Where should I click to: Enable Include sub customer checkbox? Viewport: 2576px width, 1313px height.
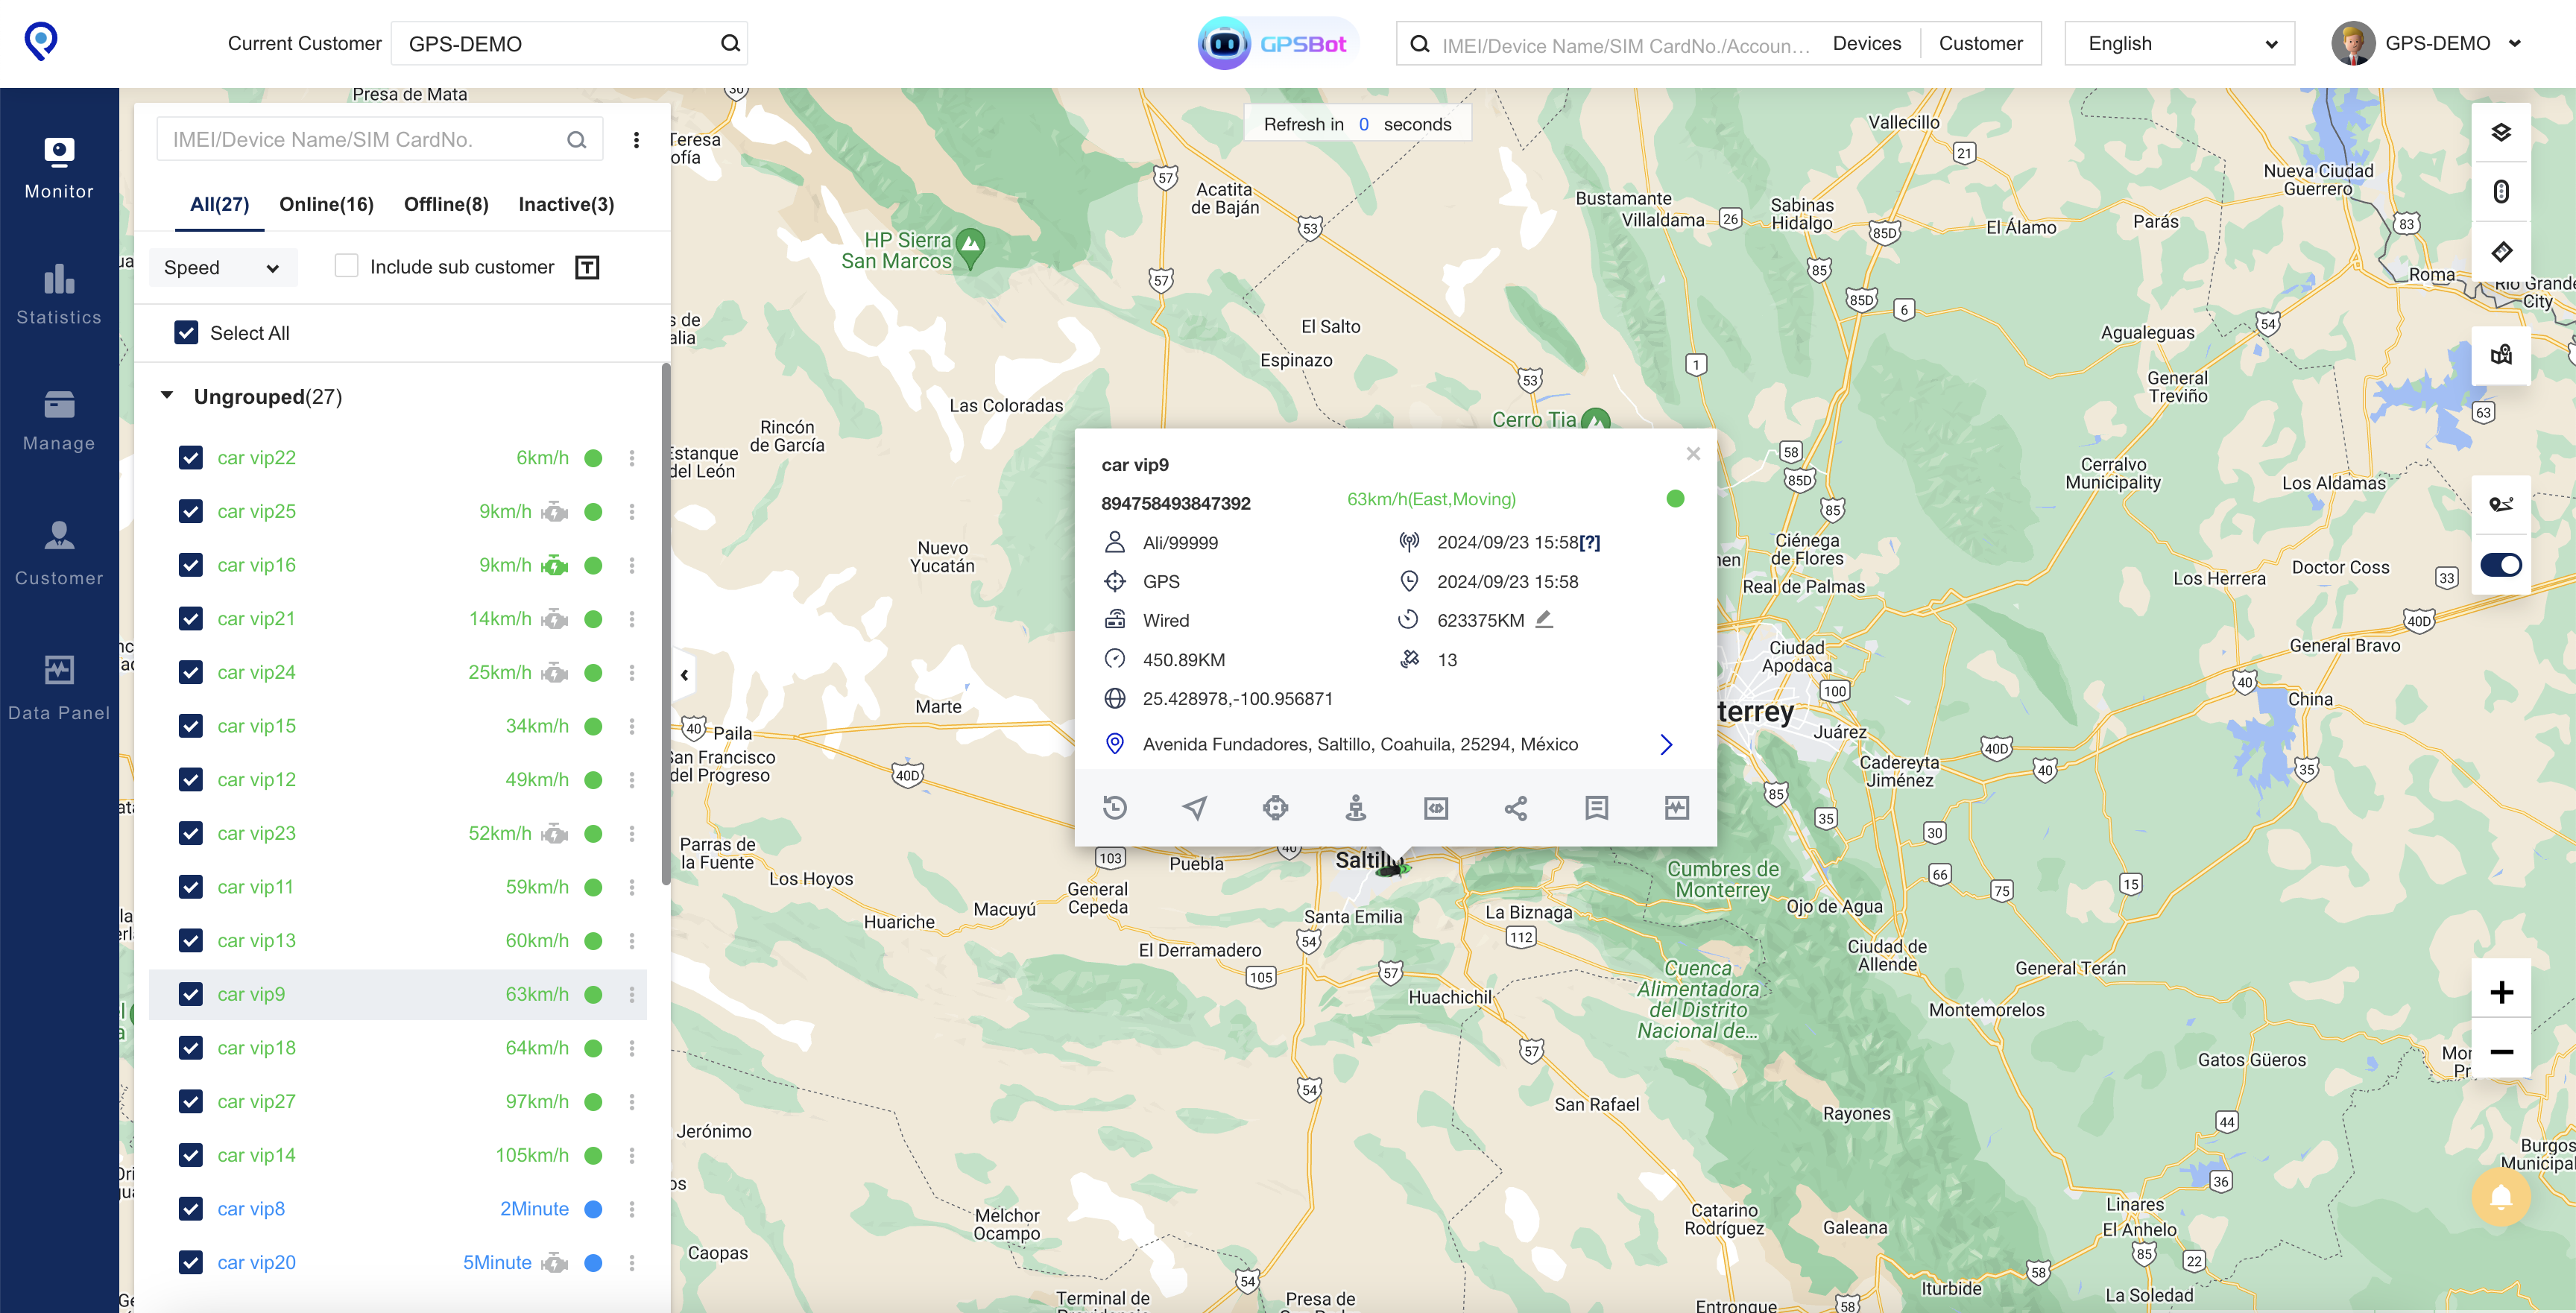tap(346, 266)
